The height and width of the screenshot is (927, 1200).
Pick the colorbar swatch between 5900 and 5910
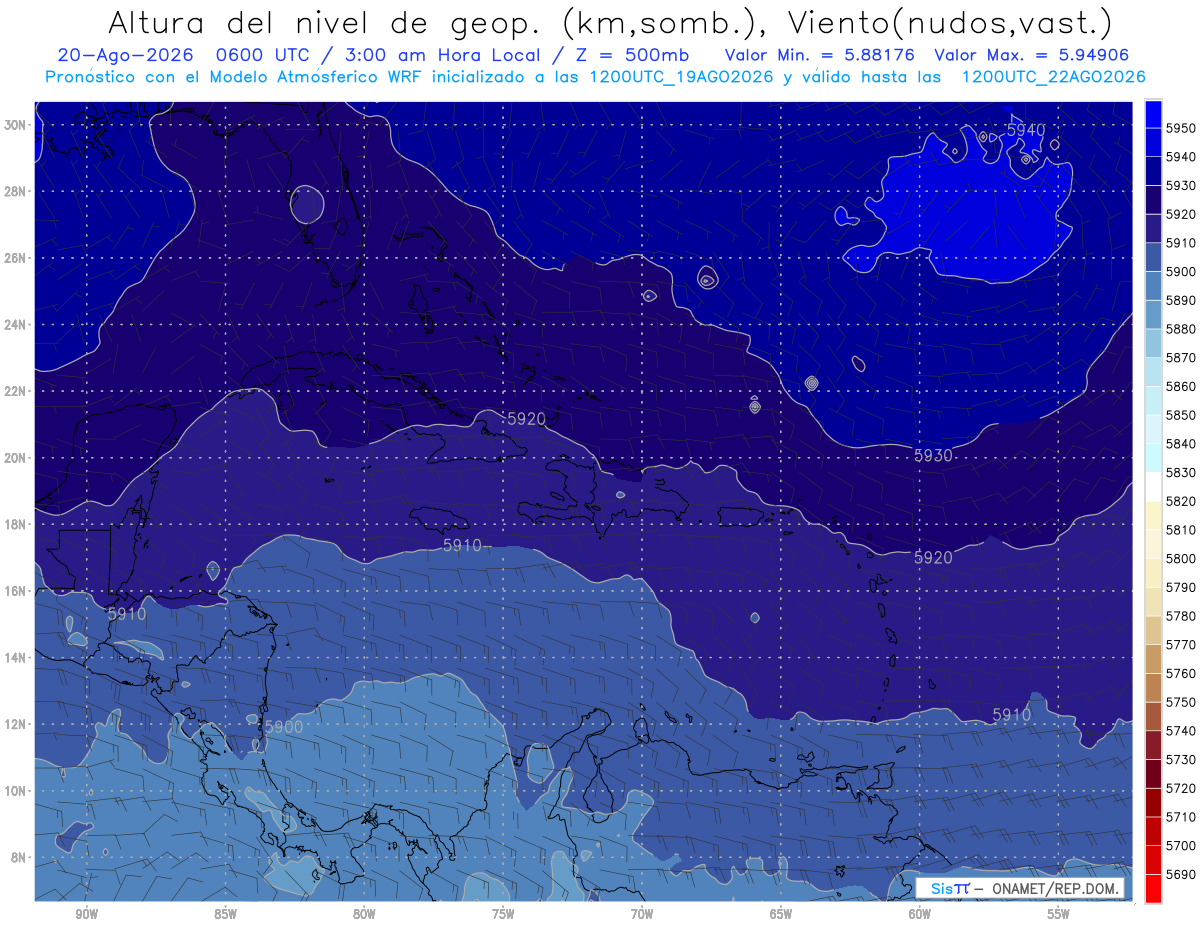(x=1153, y=257)
